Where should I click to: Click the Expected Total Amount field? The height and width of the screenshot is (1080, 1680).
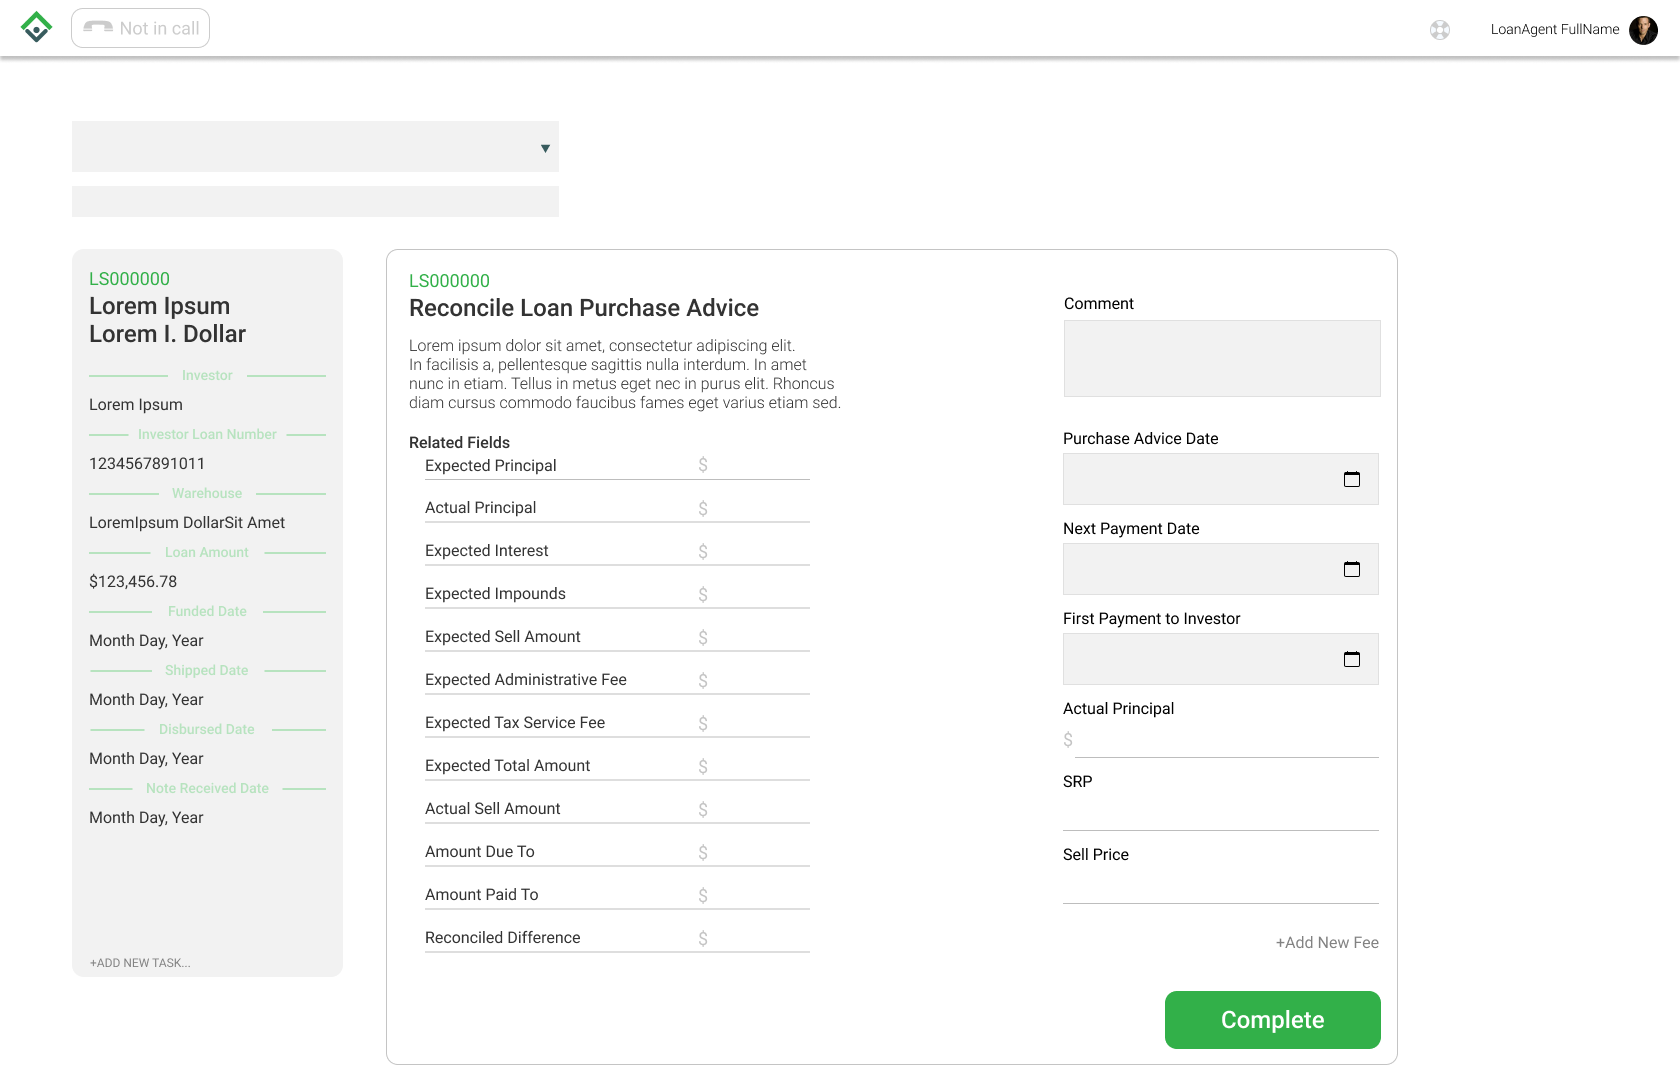pyautogui.click(x=755, y=766)
